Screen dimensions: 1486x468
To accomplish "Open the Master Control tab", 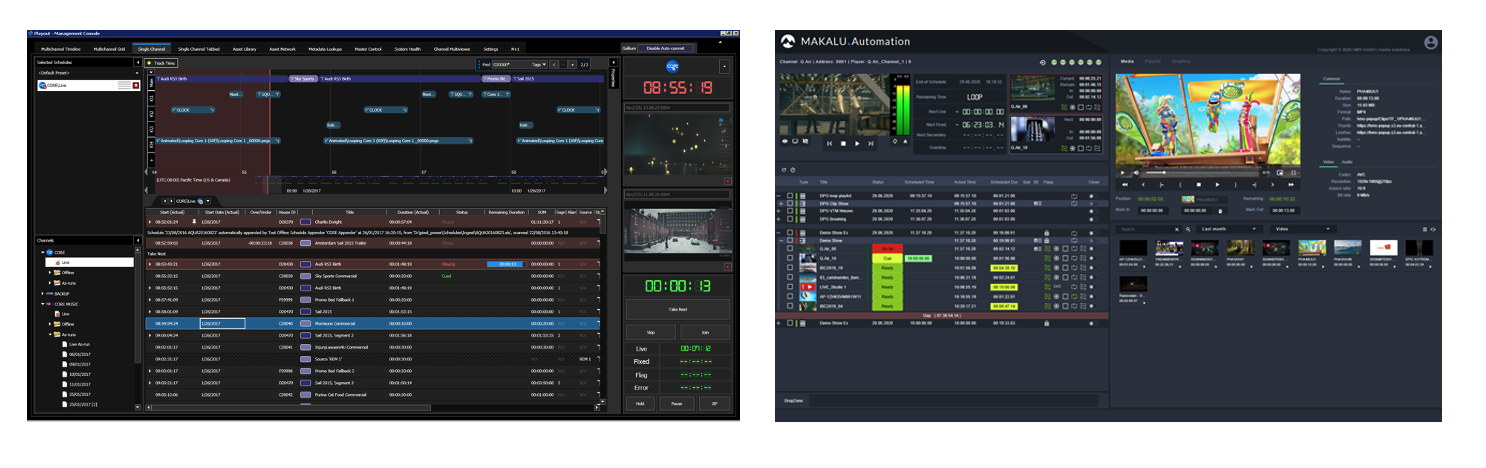I will pyautogui.click(x=368, y=48).
